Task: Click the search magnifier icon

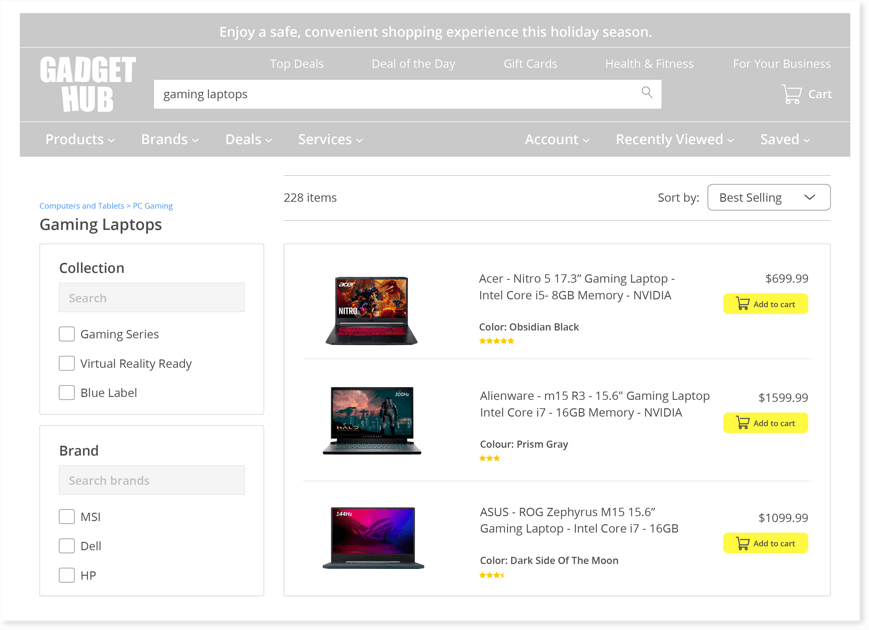Action: point(647,92)
